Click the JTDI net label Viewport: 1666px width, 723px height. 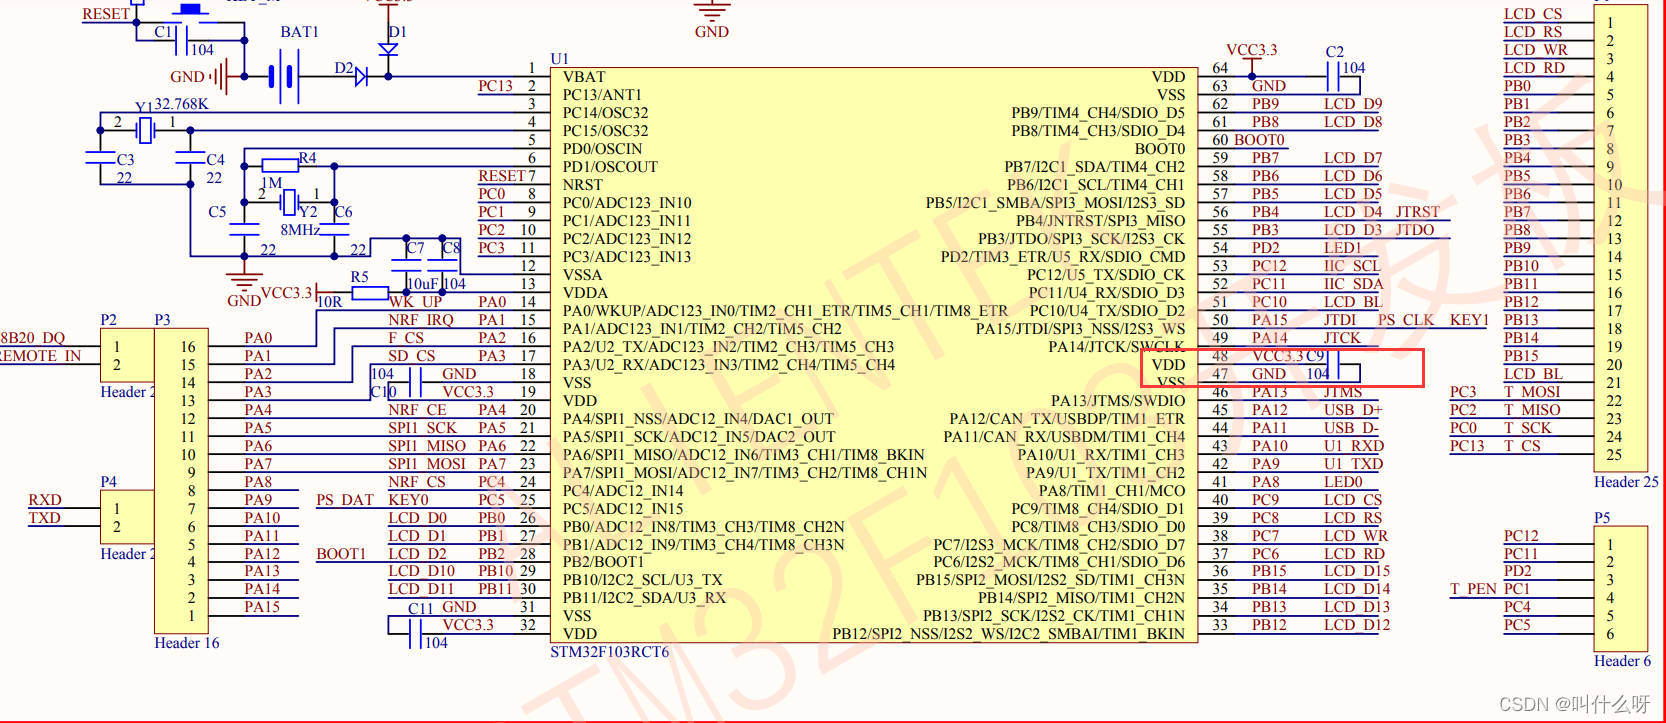coord(1341,320)
